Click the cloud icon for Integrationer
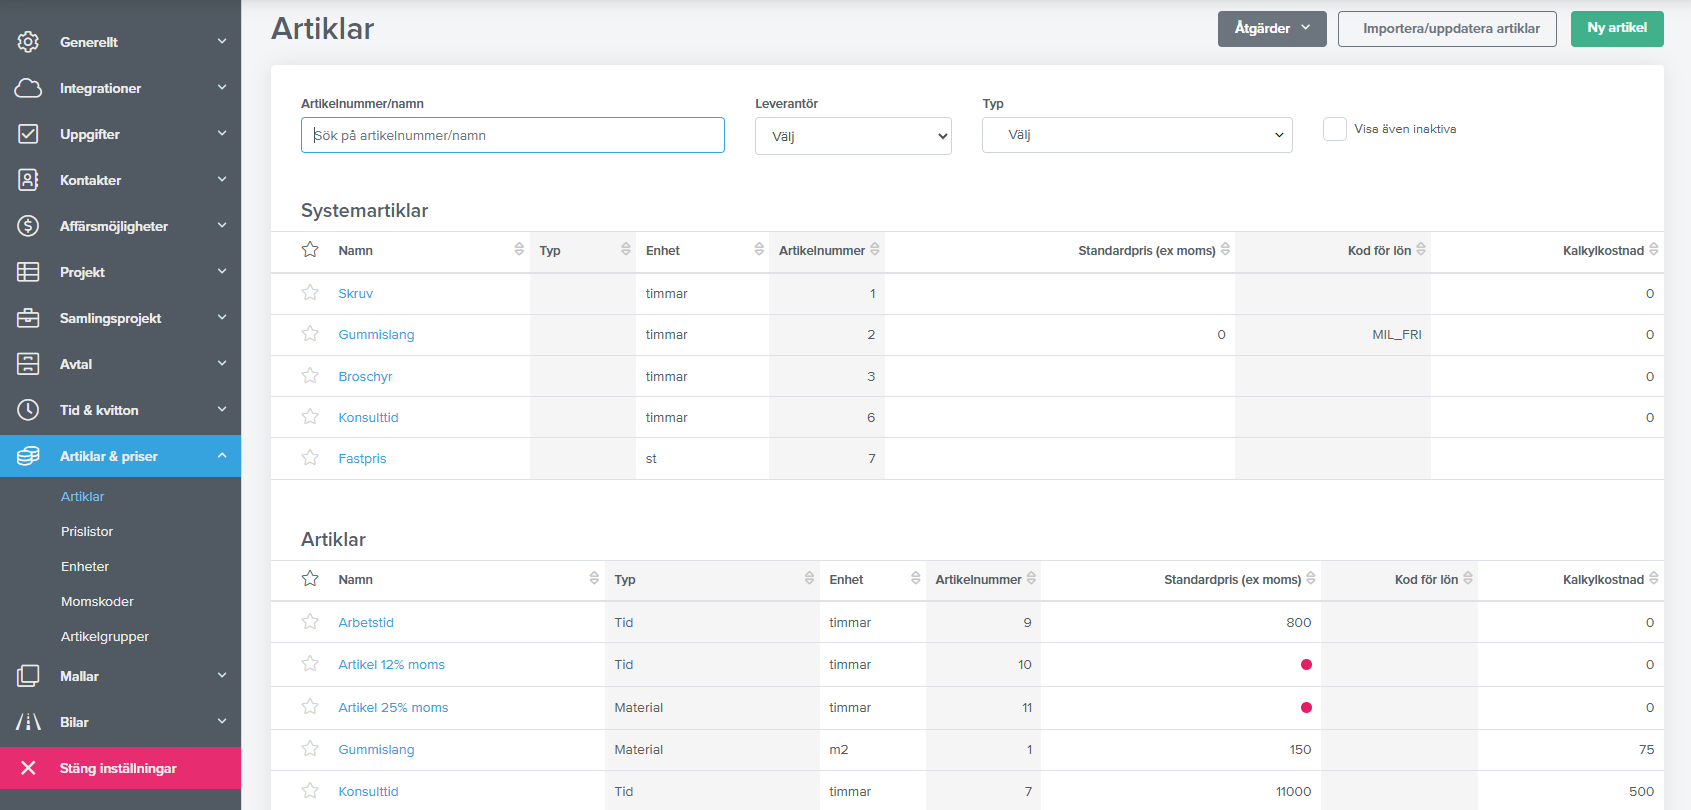Screen dimensions: 1691x810 [x=28, y=88]
